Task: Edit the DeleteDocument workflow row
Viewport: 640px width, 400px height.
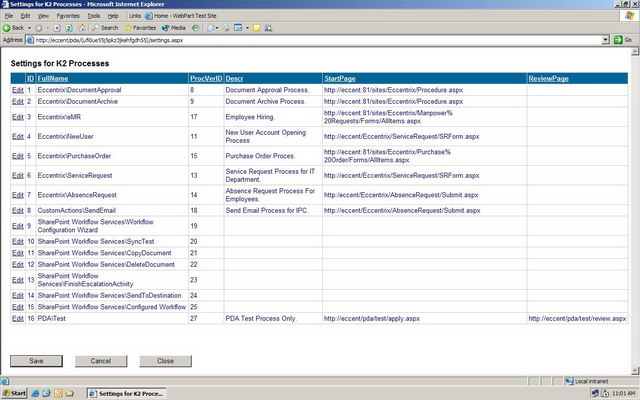Action: tap(18, 264)
